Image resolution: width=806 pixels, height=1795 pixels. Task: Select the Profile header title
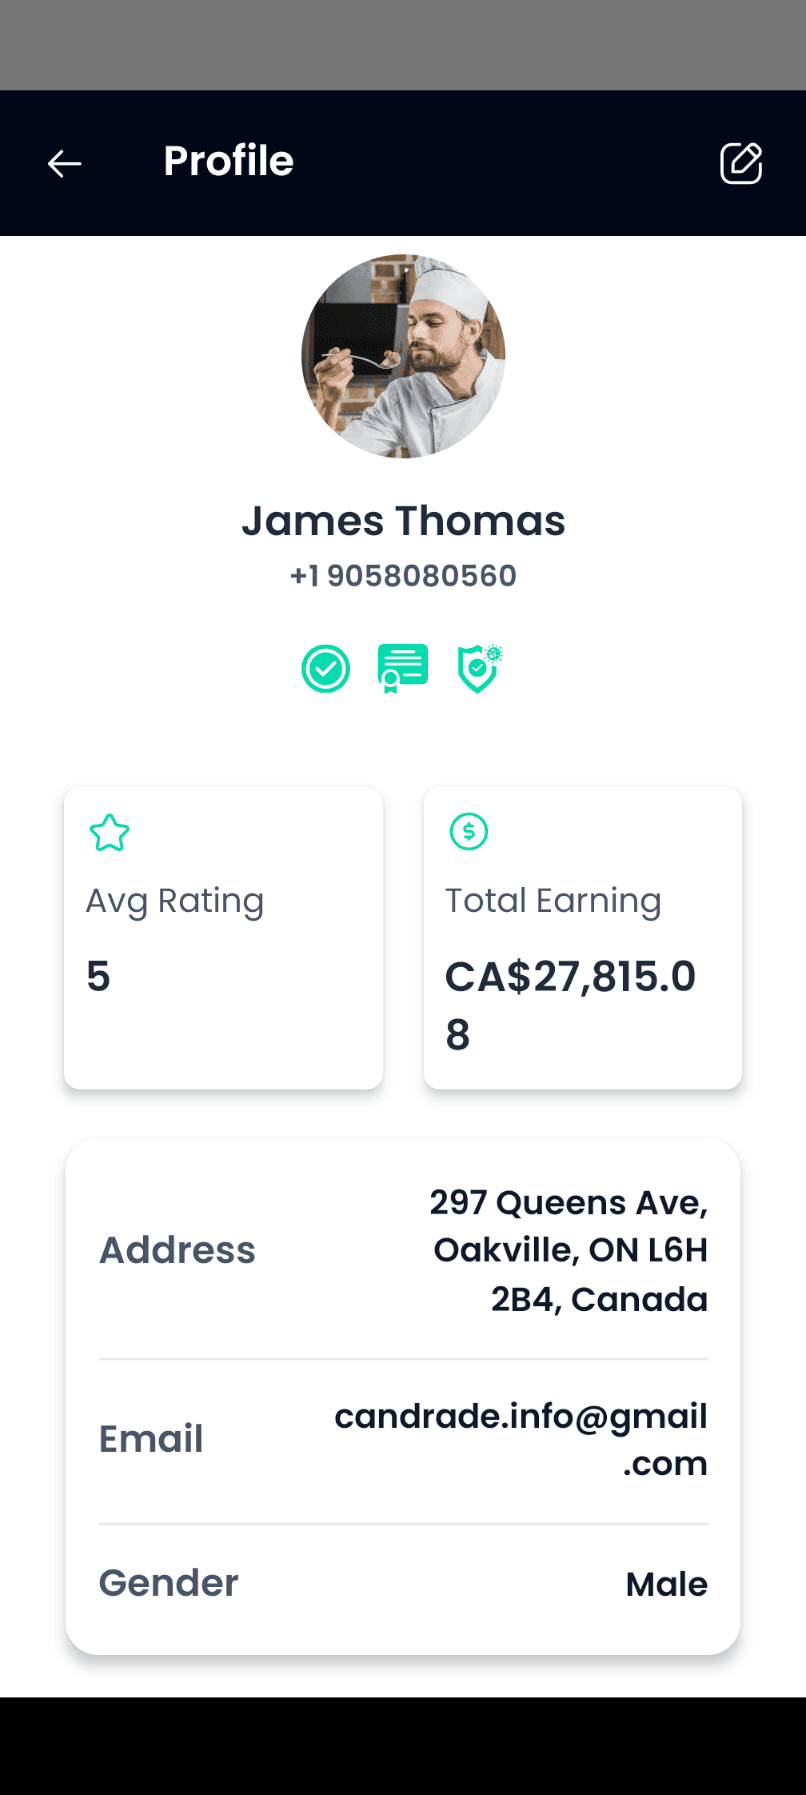click(x=229, y=161)
